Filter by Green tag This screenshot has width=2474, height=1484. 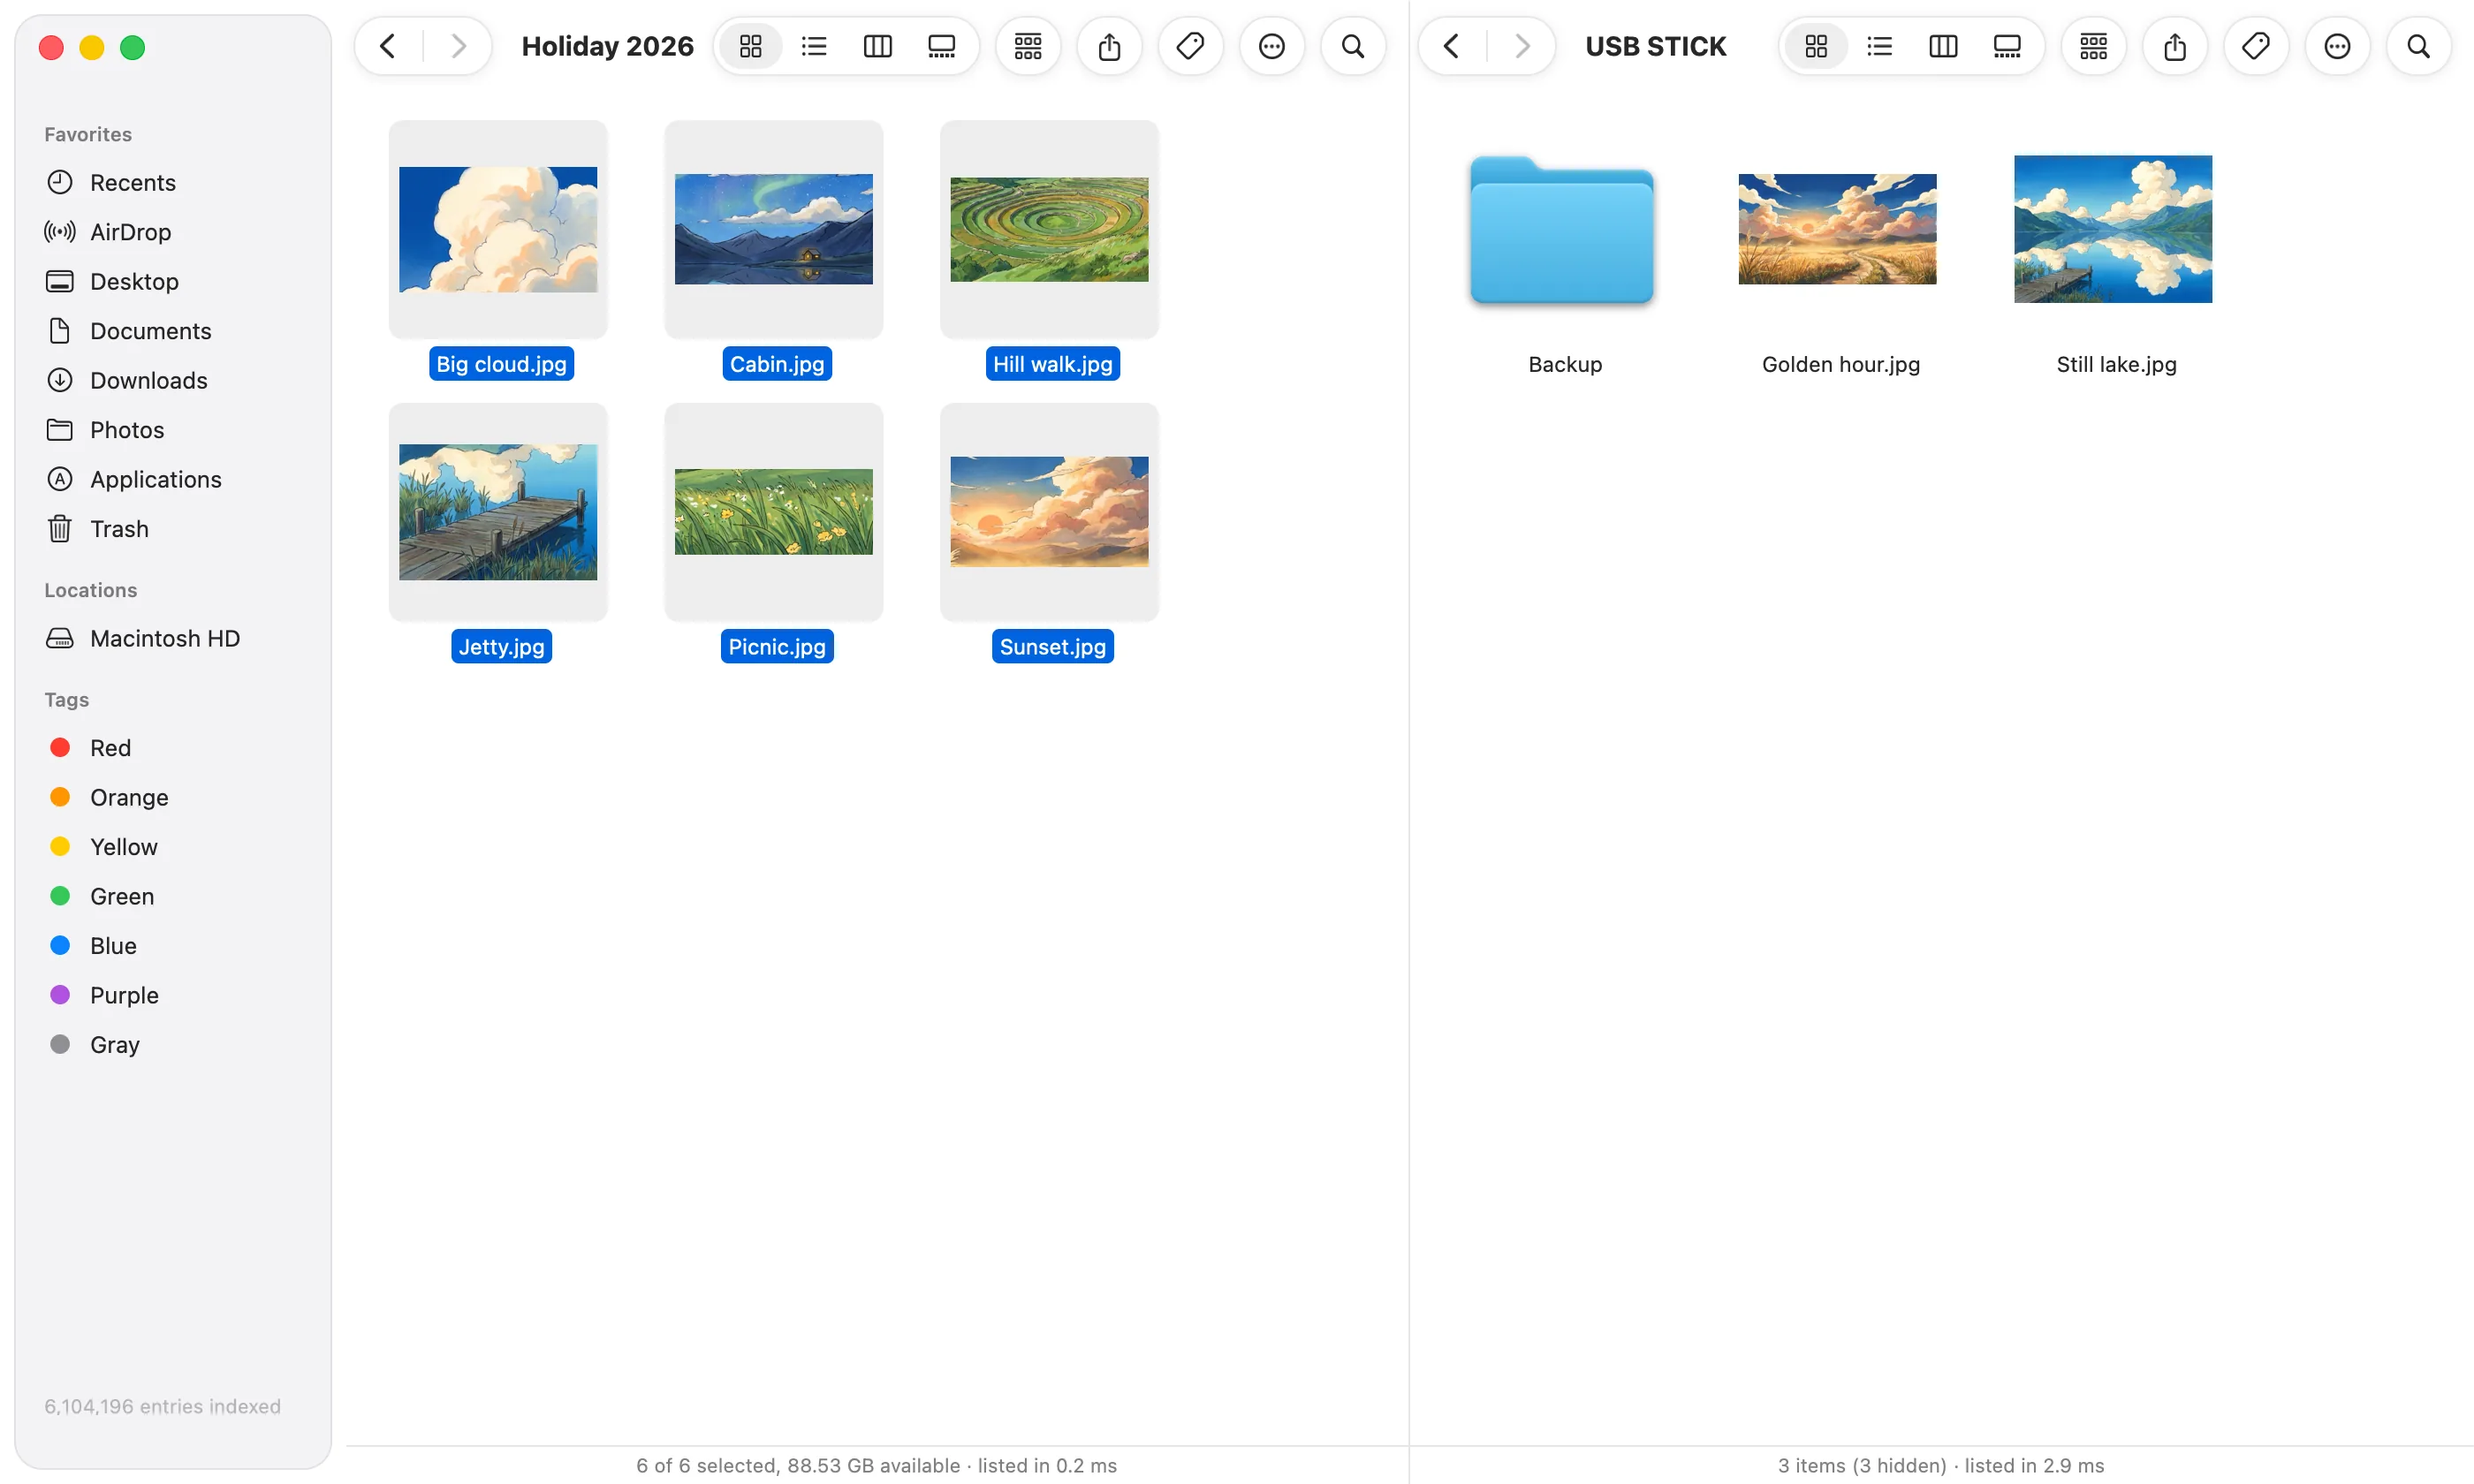(x=172, y=896)
